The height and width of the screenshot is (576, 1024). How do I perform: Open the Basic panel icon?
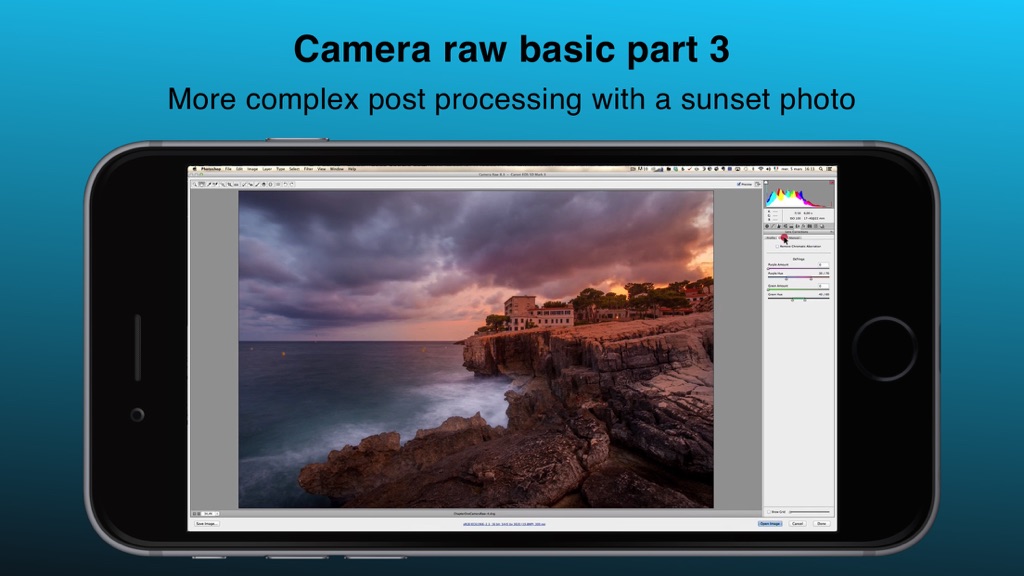click(x=767, y=226)
